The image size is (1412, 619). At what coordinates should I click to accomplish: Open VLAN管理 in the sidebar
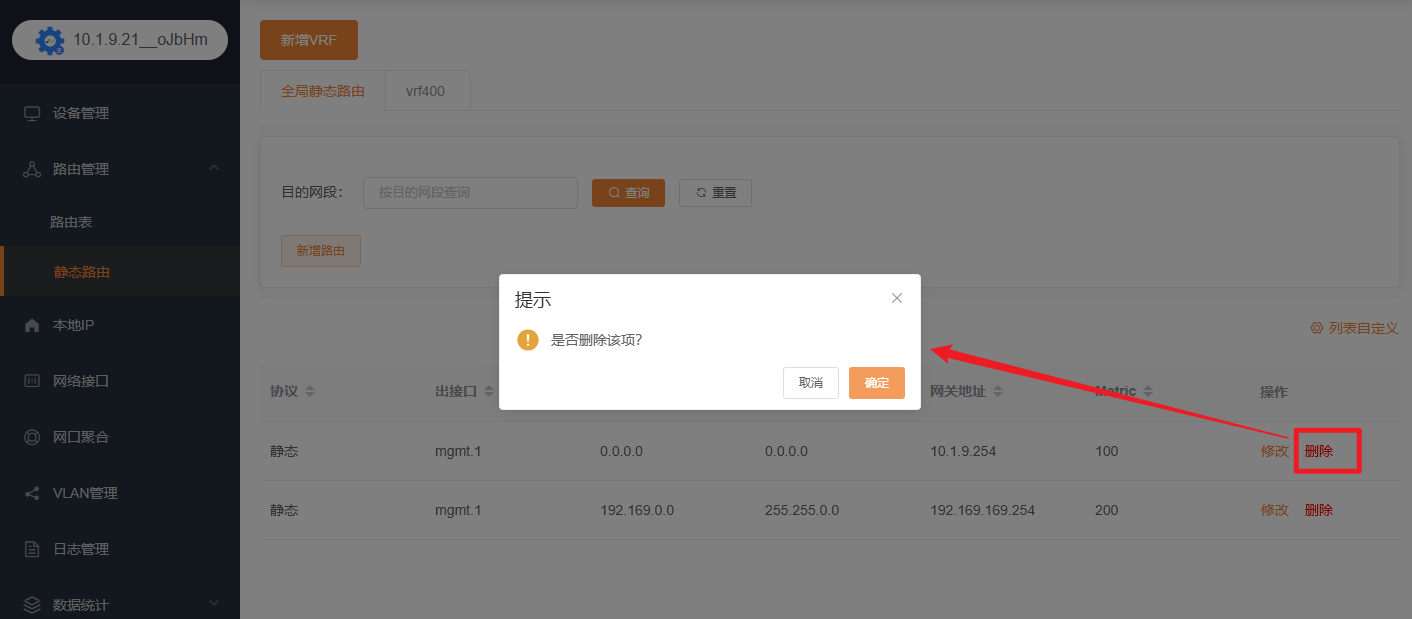coord(84,493)
